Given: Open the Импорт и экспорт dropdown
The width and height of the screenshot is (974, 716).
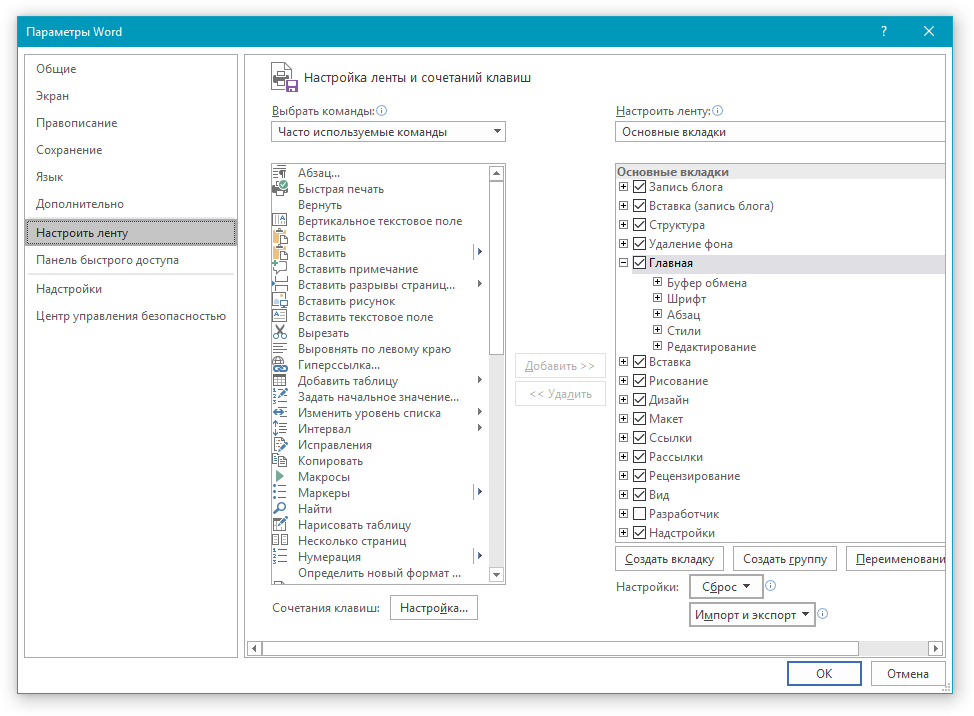Looking at the screenshot, I should pyautogui.click(x=752, y=615).
